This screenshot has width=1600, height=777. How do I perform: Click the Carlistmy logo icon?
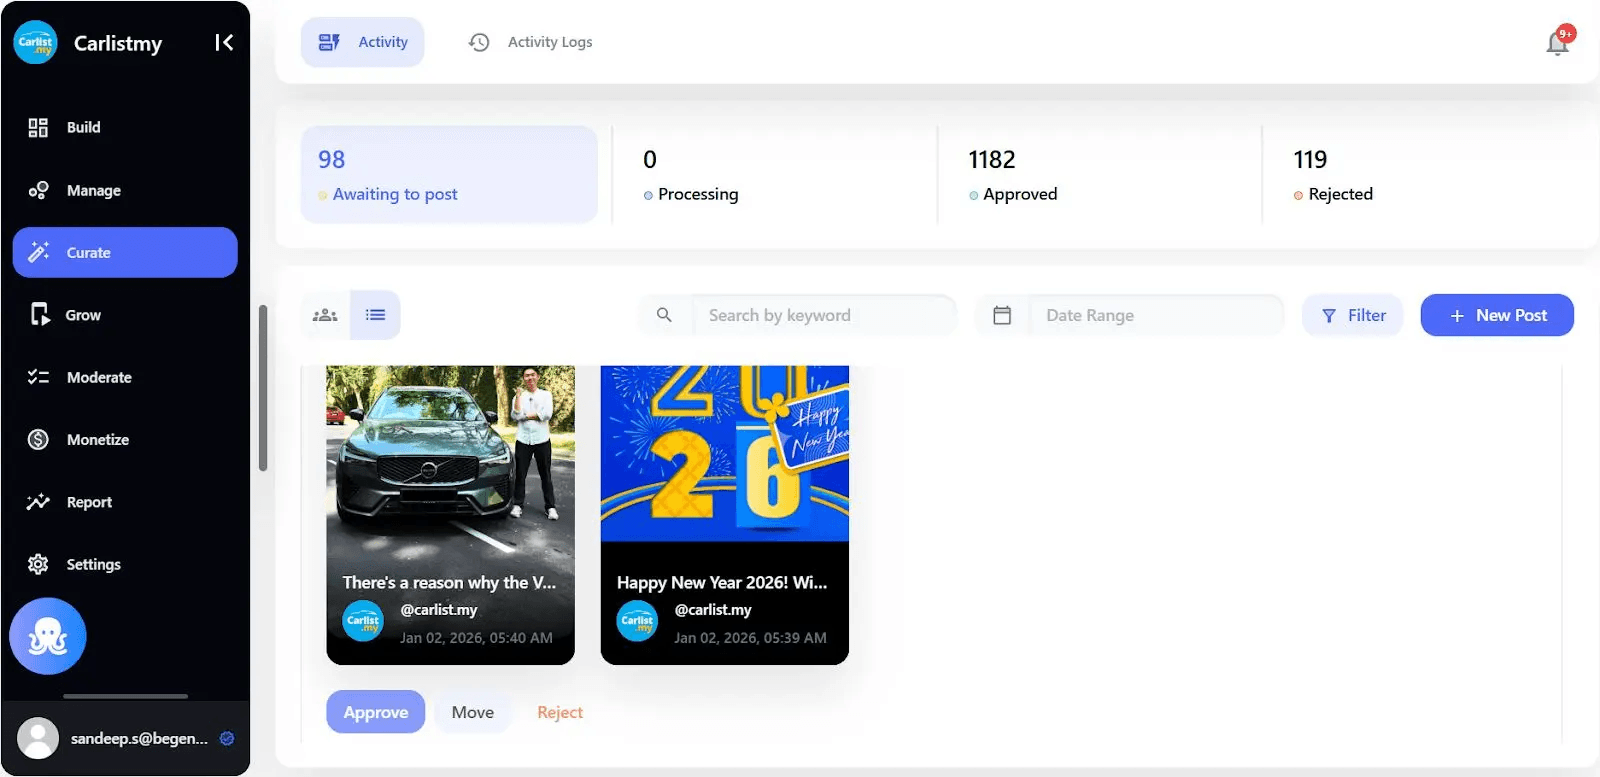(x=36, y=42)
